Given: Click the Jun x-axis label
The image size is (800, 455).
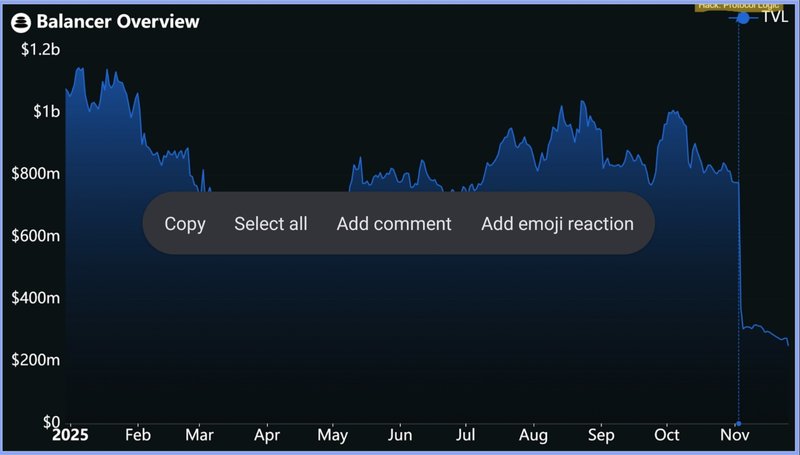Looking at the screenshot, I should click(x=400, y=435).
